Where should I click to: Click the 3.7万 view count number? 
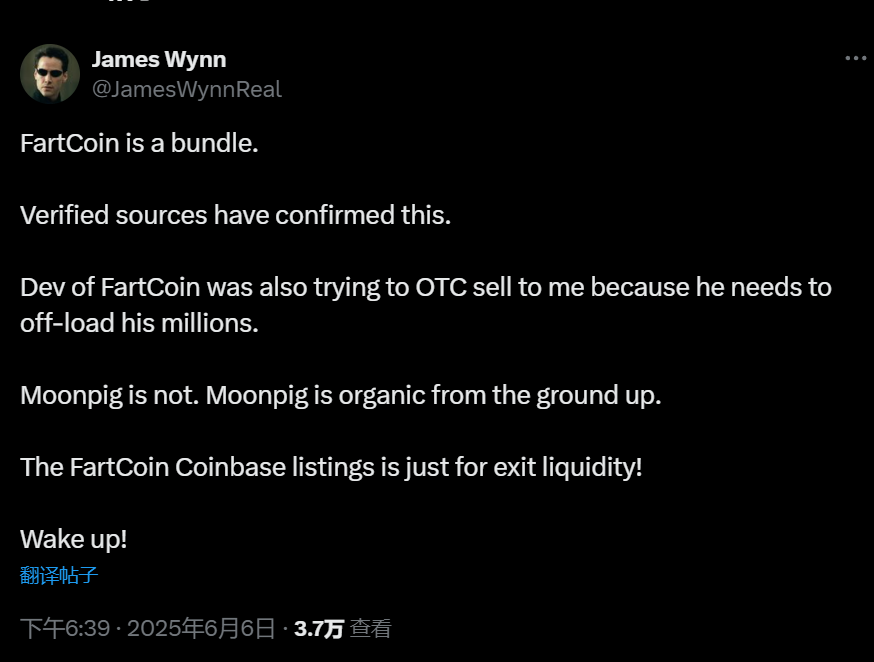318,629
